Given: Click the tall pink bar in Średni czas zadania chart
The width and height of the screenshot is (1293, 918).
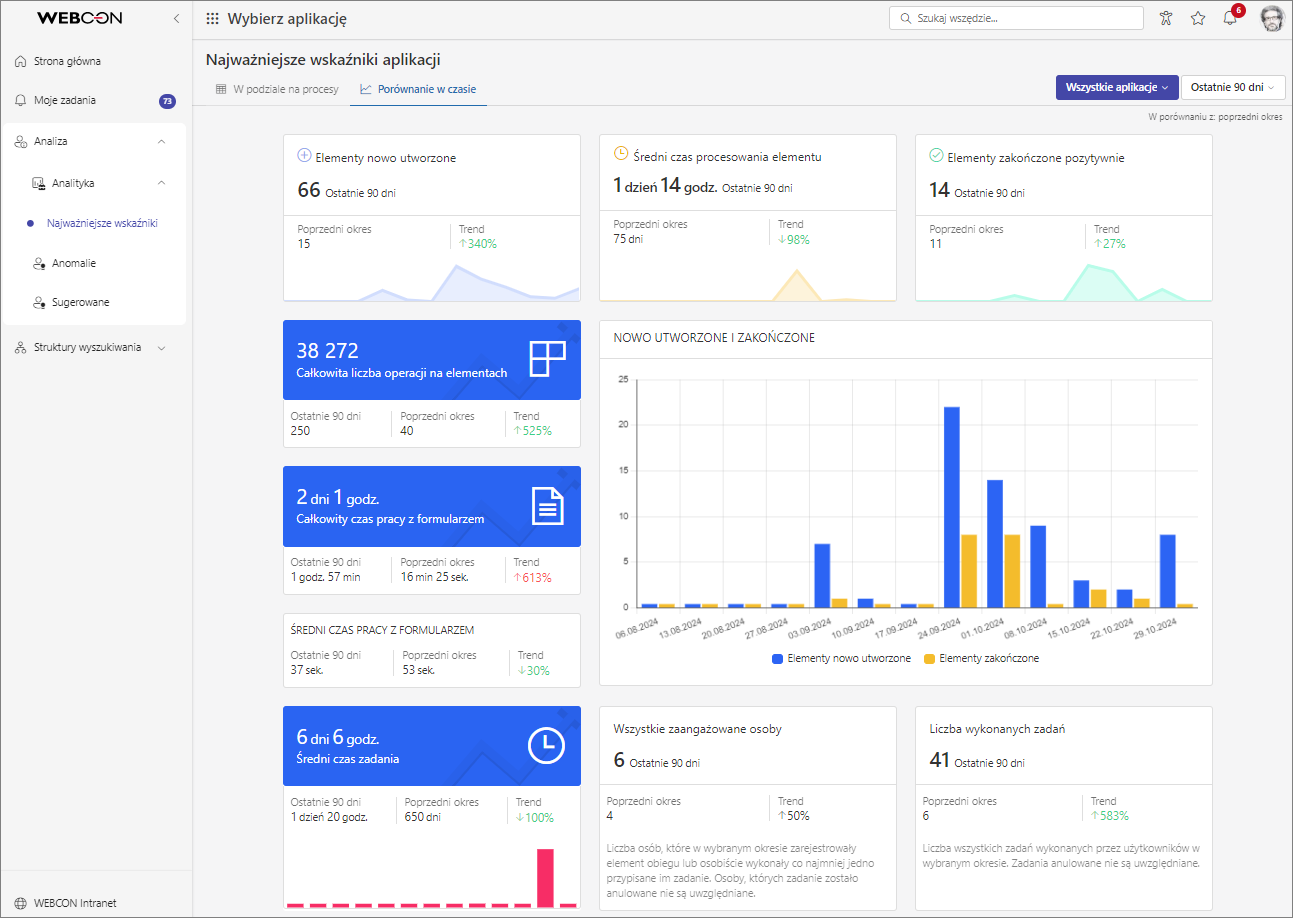Looking at the screenshot, I should tap(545, 878).
